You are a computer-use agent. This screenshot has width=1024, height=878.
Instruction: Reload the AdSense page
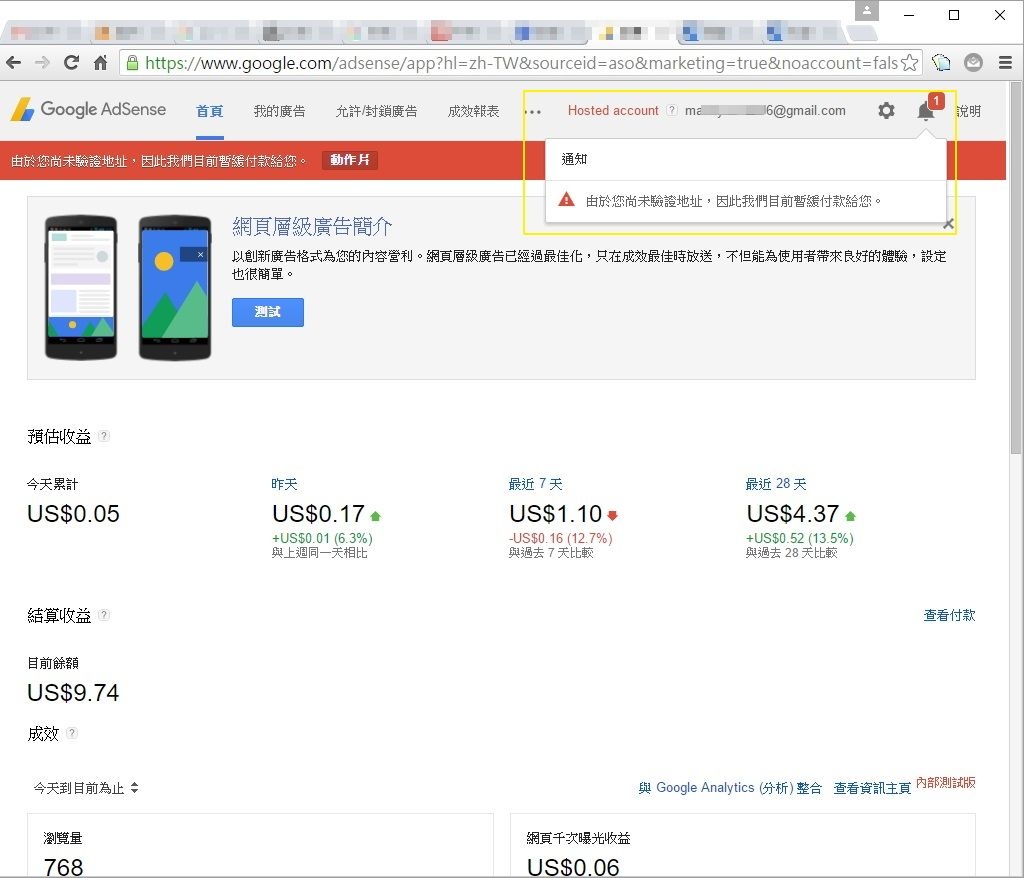(71, 63)
